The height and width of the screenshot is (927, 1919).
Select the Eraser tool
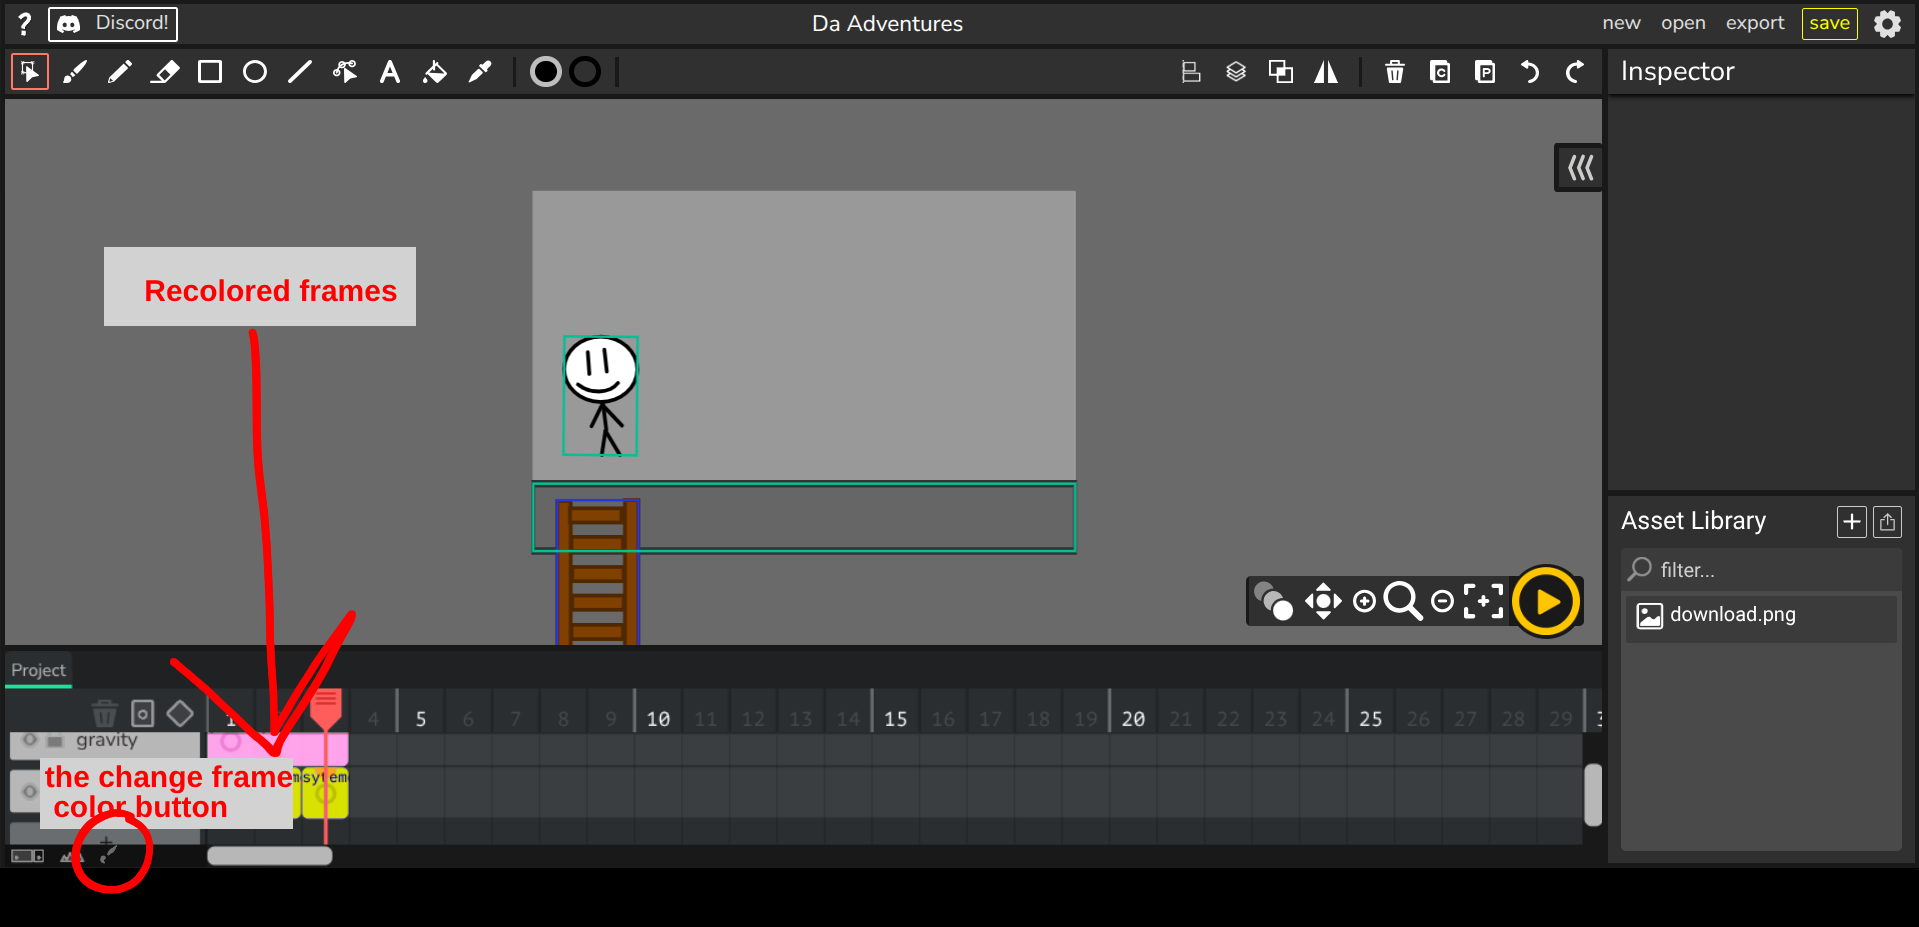tap(165, 72)
